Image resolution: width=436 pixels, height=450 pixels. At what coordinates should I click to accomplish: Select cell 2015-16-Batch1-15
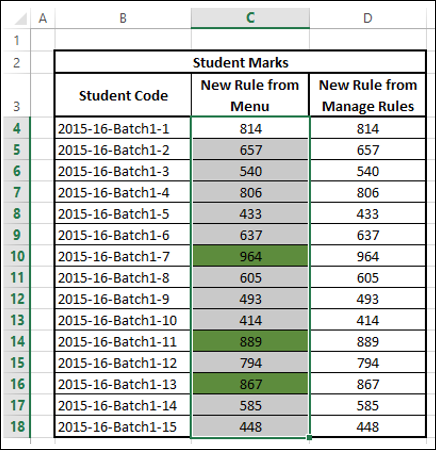(123, 427)
